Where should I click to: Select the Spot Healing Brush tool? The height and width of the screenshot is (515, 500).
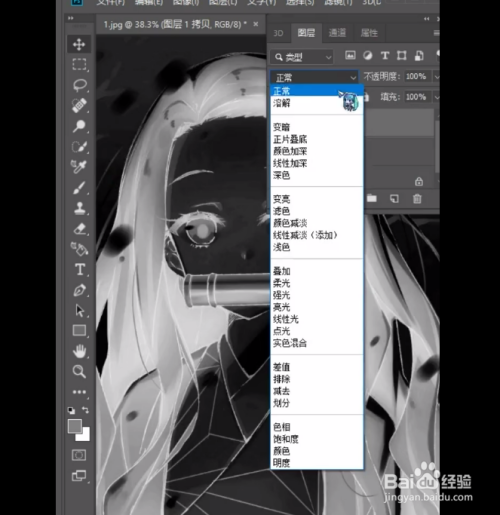[79, 105]
